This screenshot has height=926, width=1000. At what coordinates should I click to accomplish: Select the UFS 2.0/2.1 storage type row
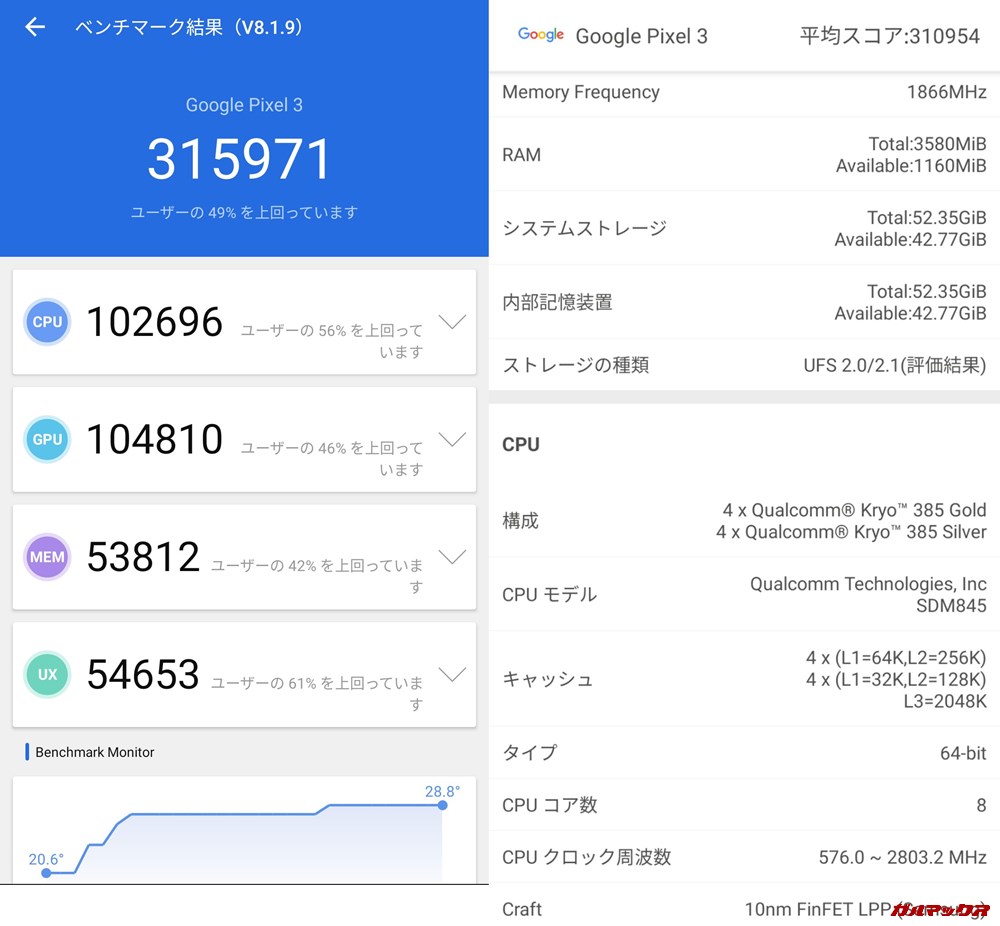pyautogui.click(x=745, y=365)
